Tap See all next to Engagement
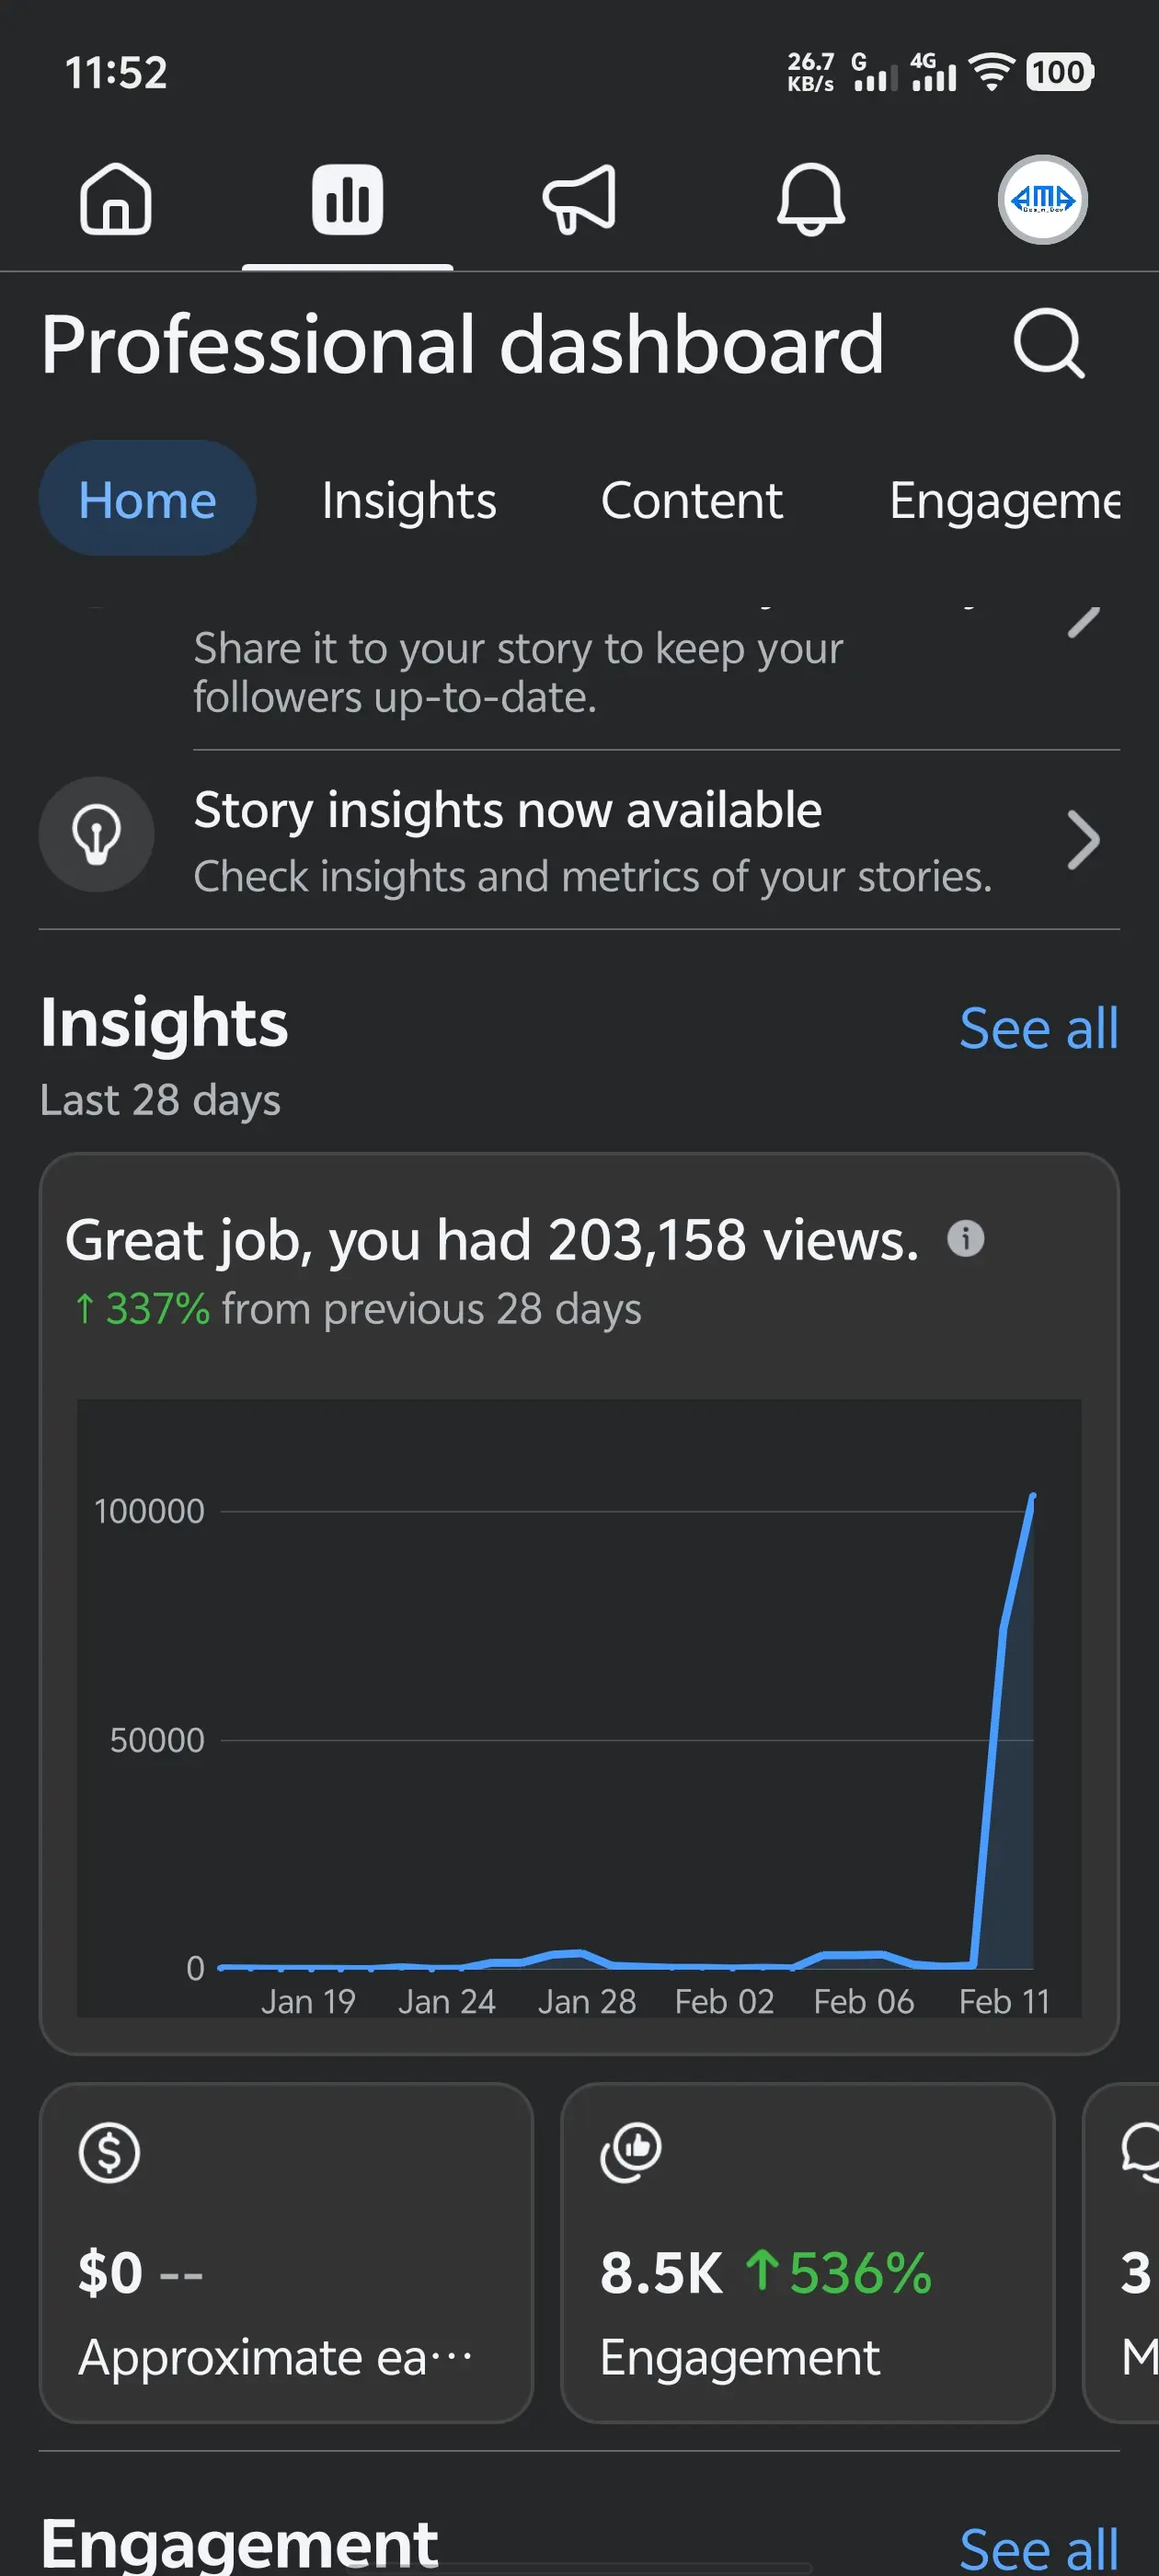The width and height of the screenshot is (1159, 2576). point(1038,2547)
